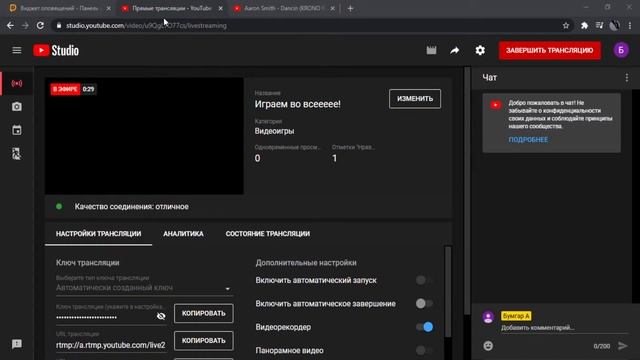Open stream settings gear icon
Viewport: 640px width, 360px height.
(480, 50)
